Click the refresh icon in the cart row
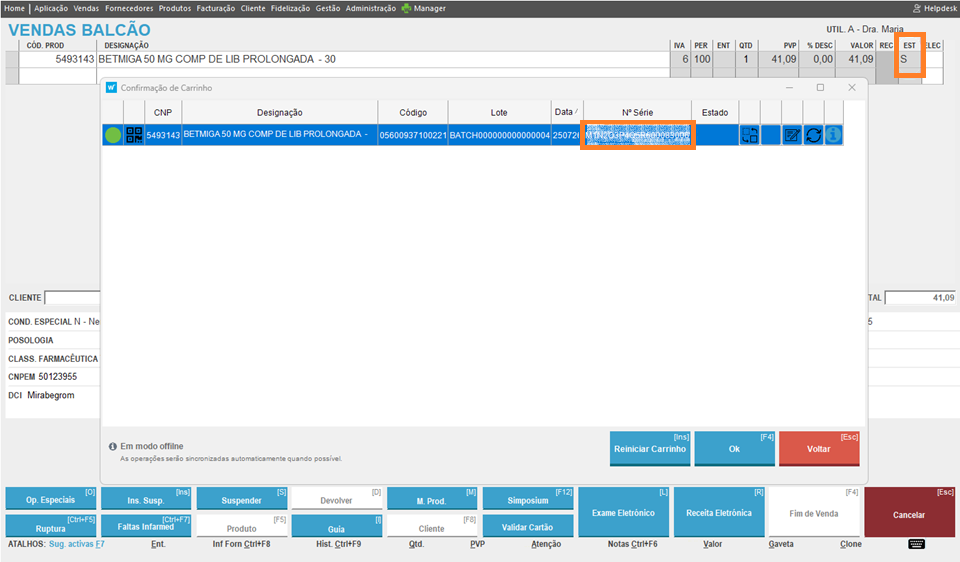 (x=813, y=135)
